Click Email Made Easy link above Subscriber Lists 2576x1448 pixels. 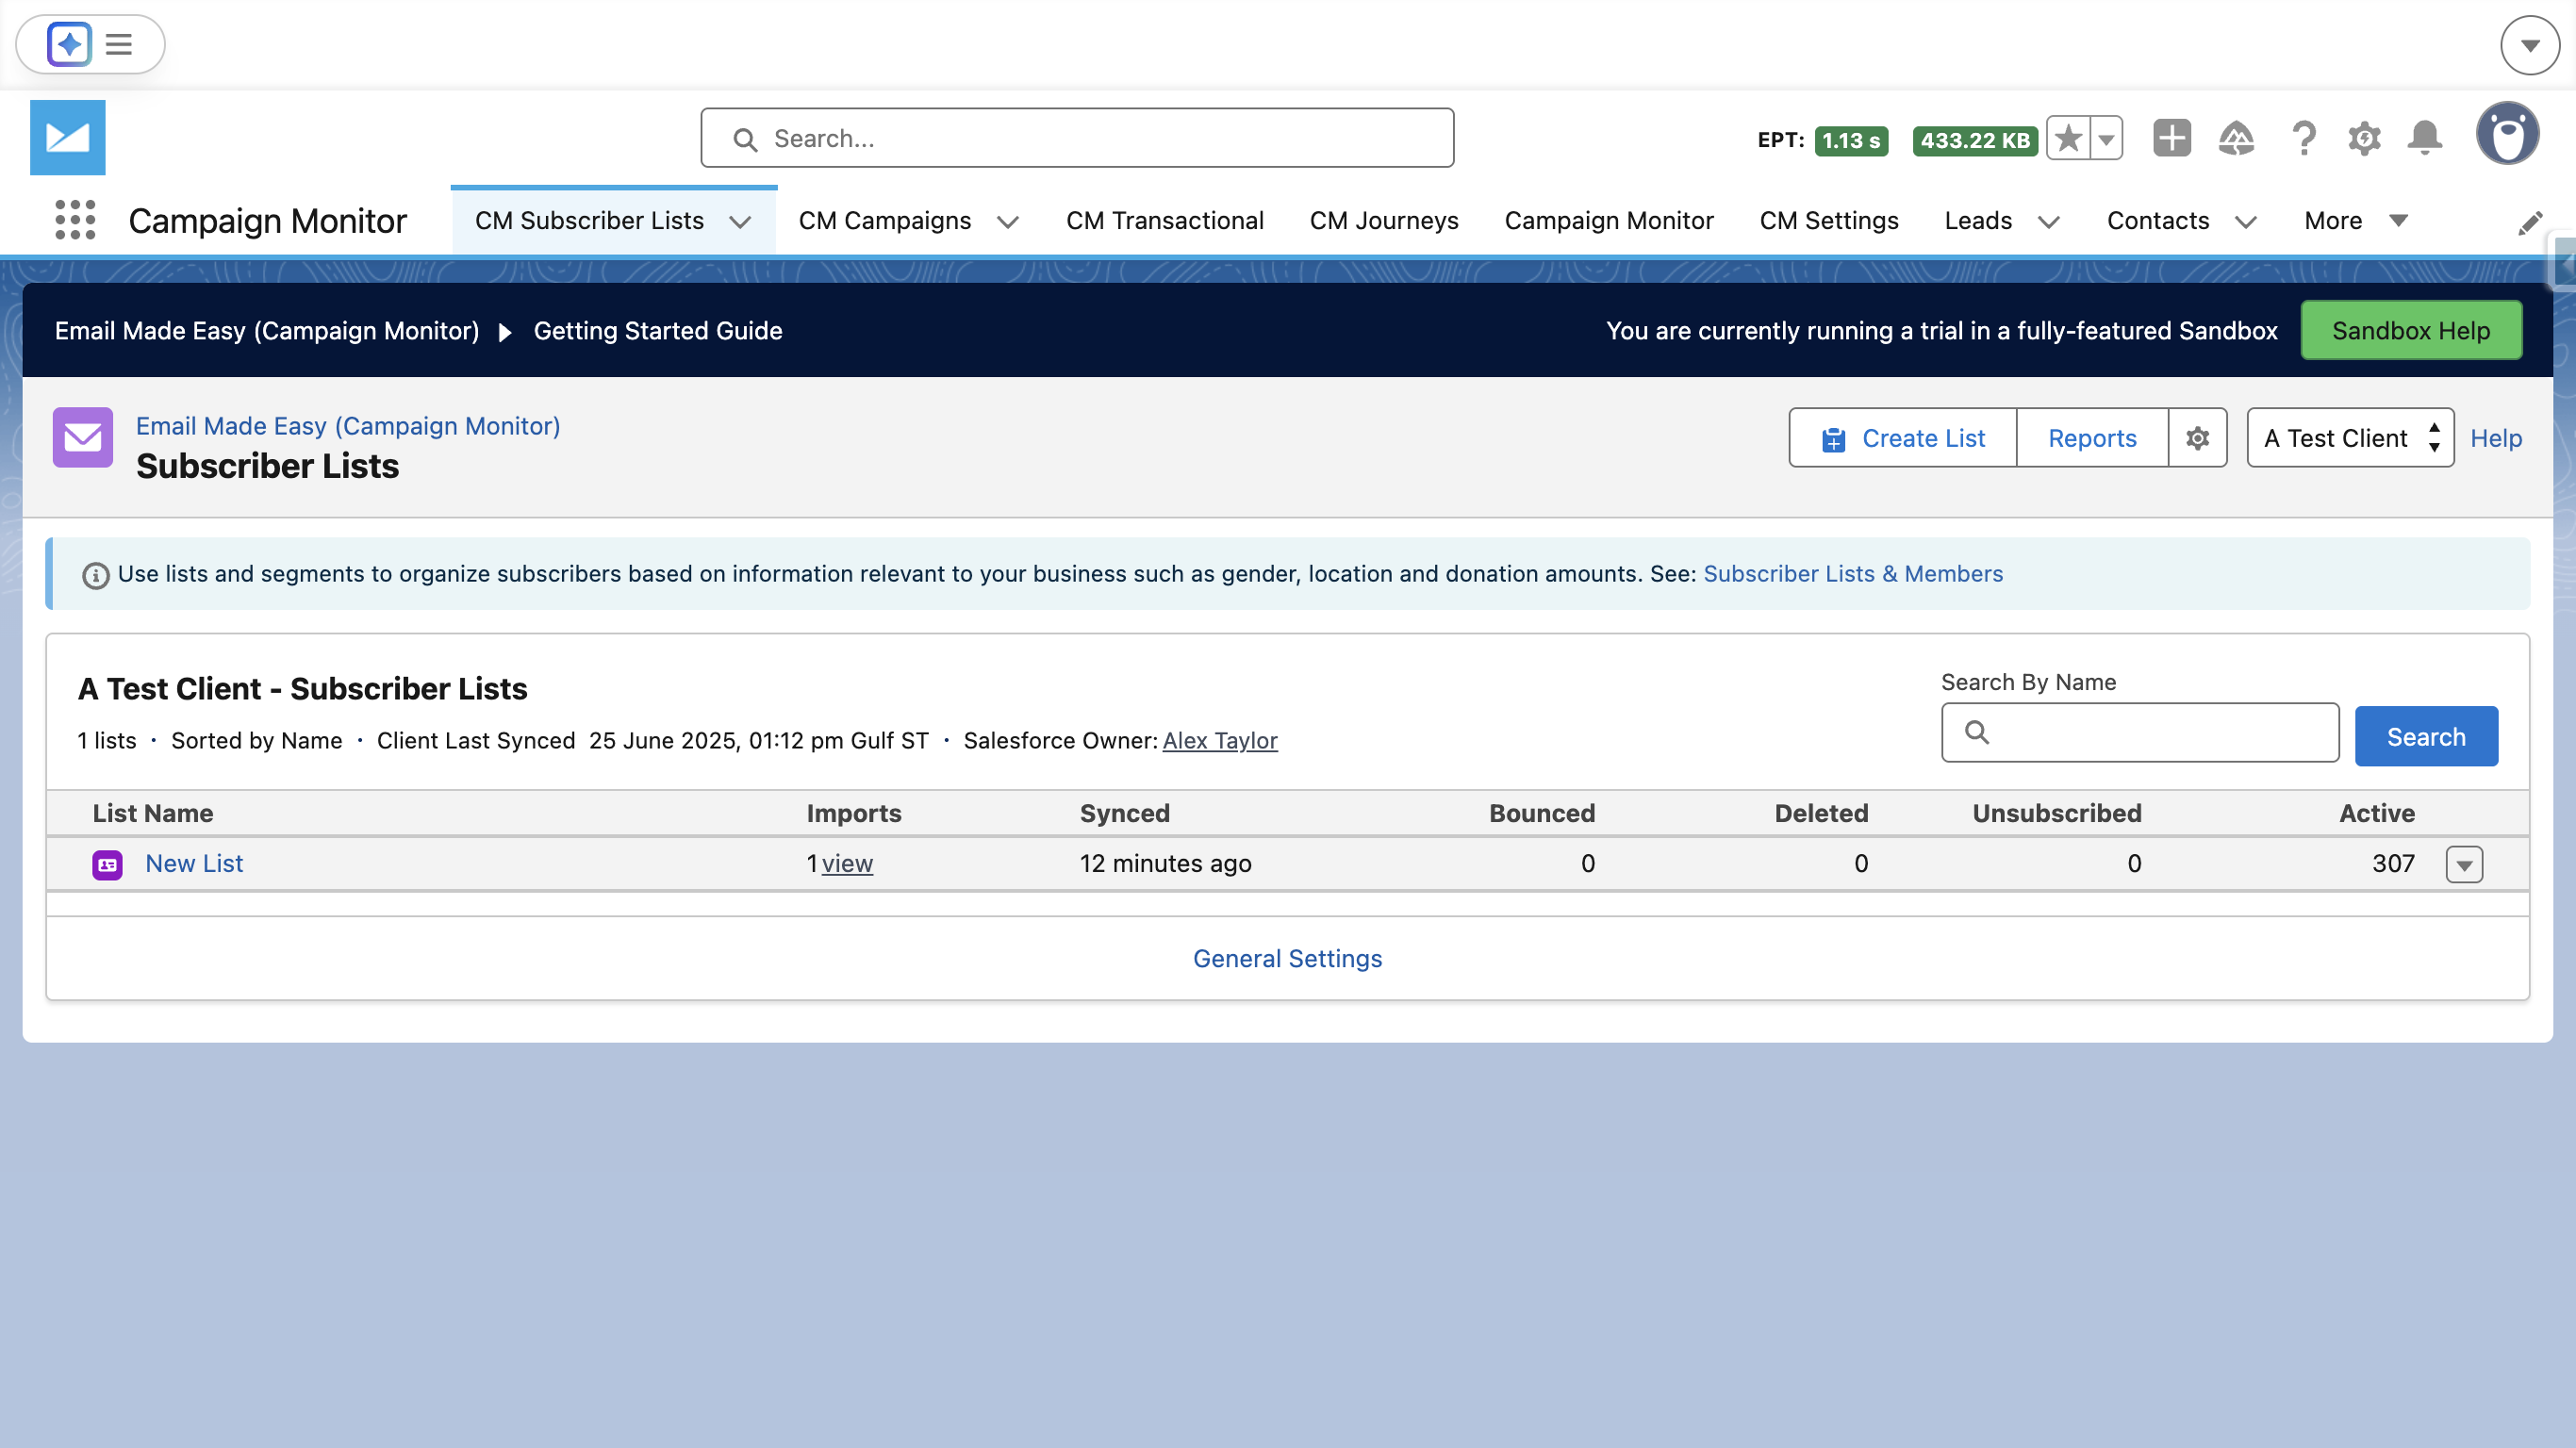[x=348, y=426]
